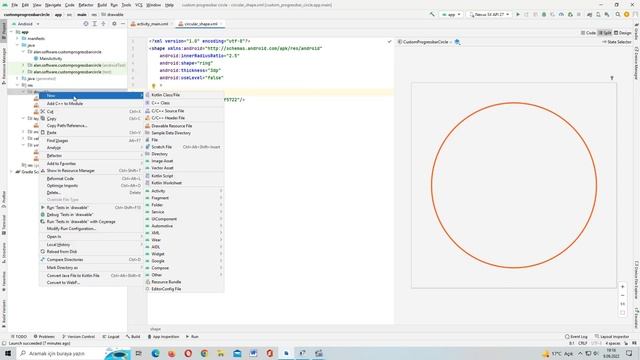Expand the Refactor submenu in context menu
The width and height of the screenshot is (640, 360).
(91, 156)
